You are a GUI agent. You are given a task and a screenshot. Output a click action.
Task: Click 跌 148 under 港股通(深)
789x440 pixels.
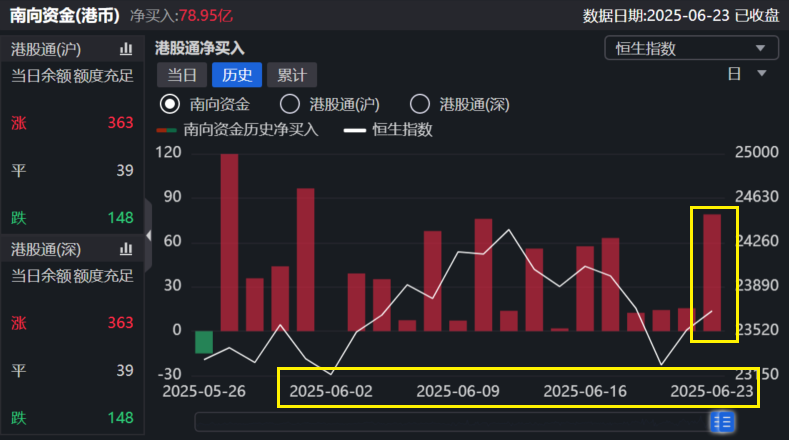click(x=72, y=417)
